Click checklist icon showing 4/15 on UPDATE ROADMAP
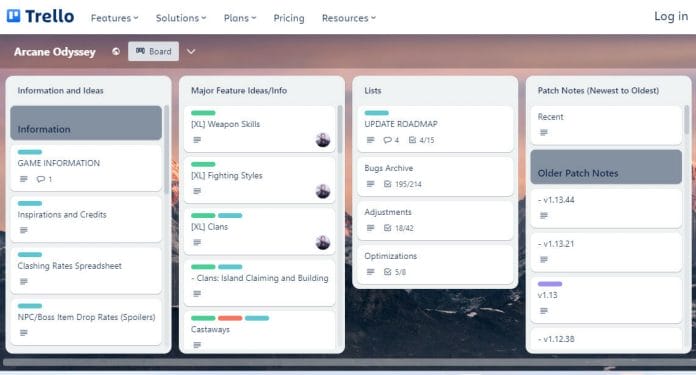 click(412, 140)
